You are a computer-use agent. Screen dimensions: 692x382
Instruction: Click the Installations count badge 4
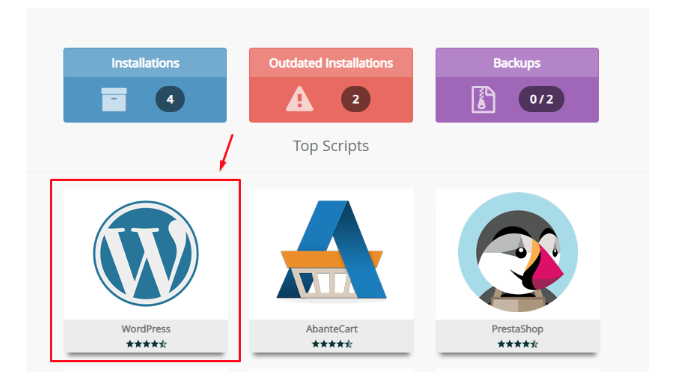[170, 99]
